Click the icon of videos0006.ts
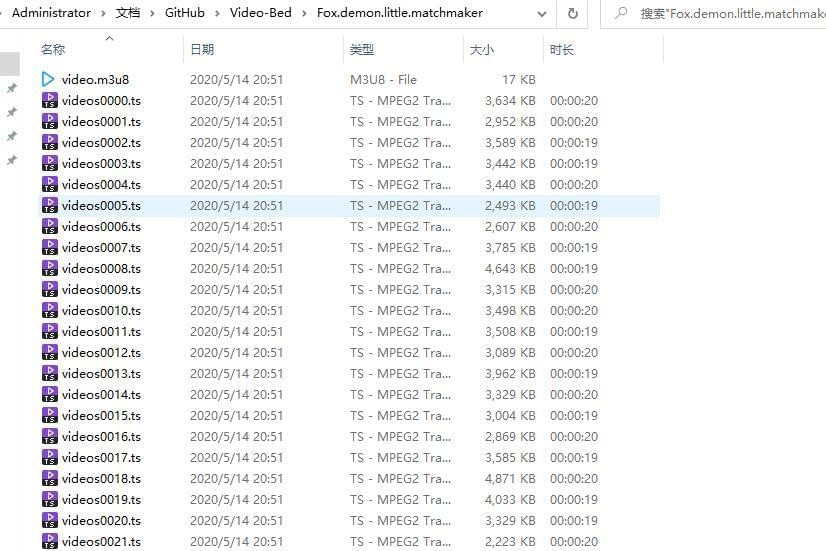 click(x=50, y=227)
